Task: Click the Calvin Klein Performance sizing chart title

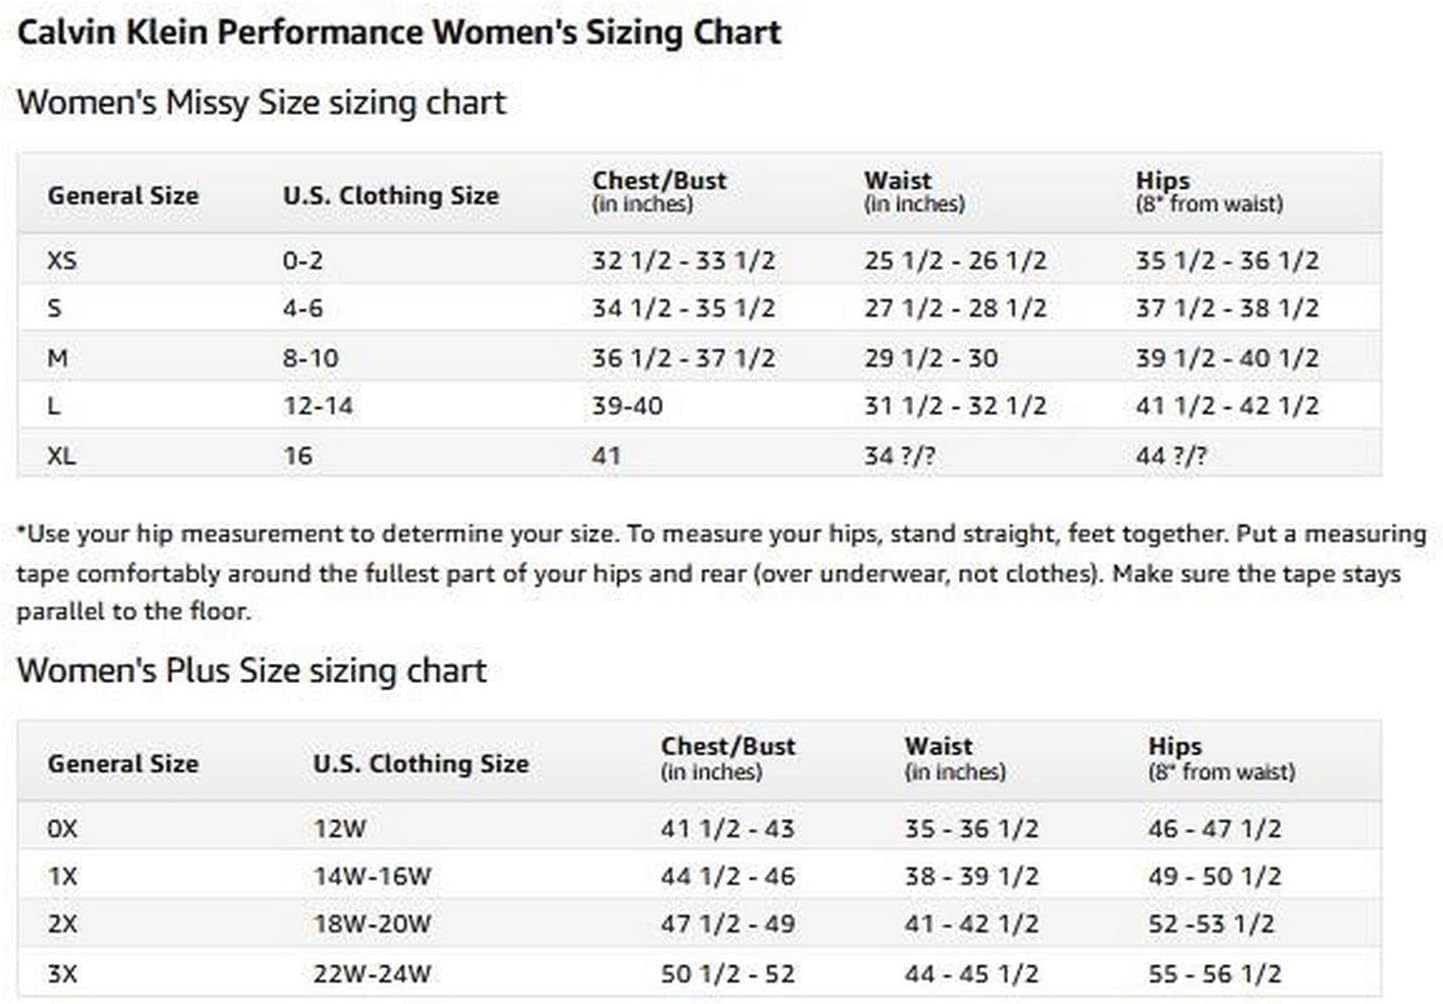Action: pos(399,32)
